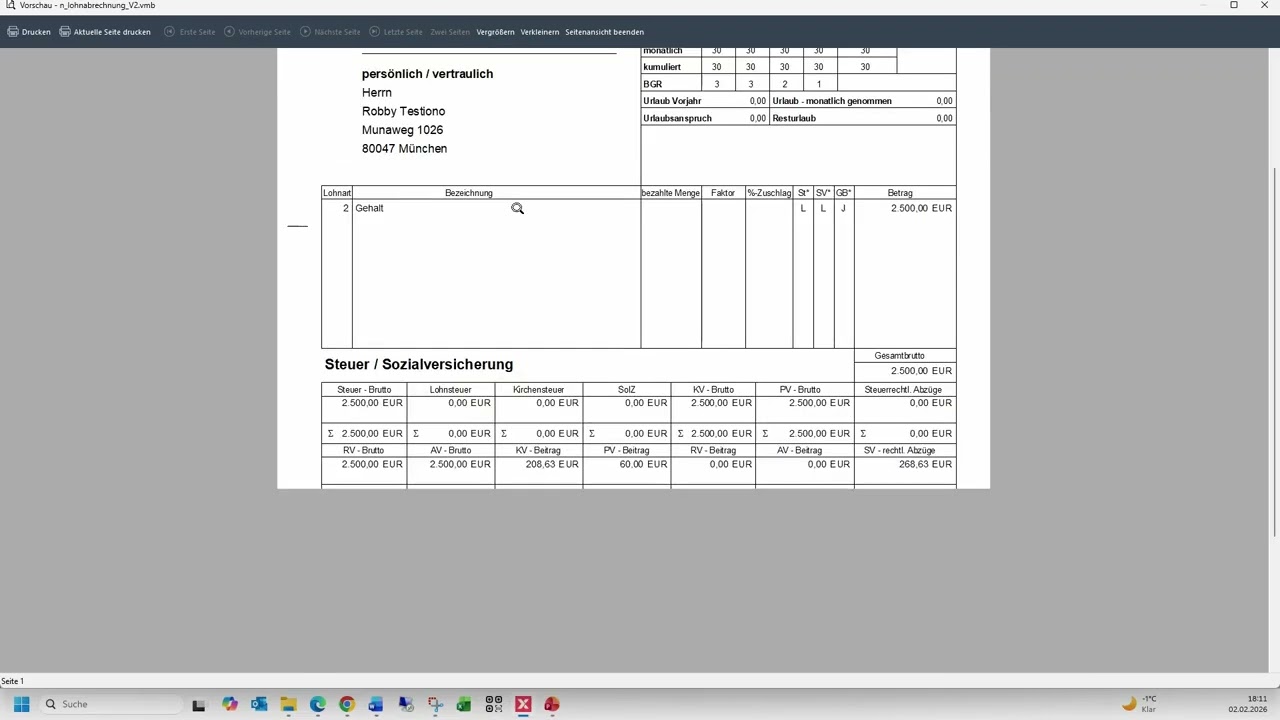This screenshot has height=720, width=1280.
Task: Click the 'Urlaubsanspruch' label
Action: click(x=677, y=118)
